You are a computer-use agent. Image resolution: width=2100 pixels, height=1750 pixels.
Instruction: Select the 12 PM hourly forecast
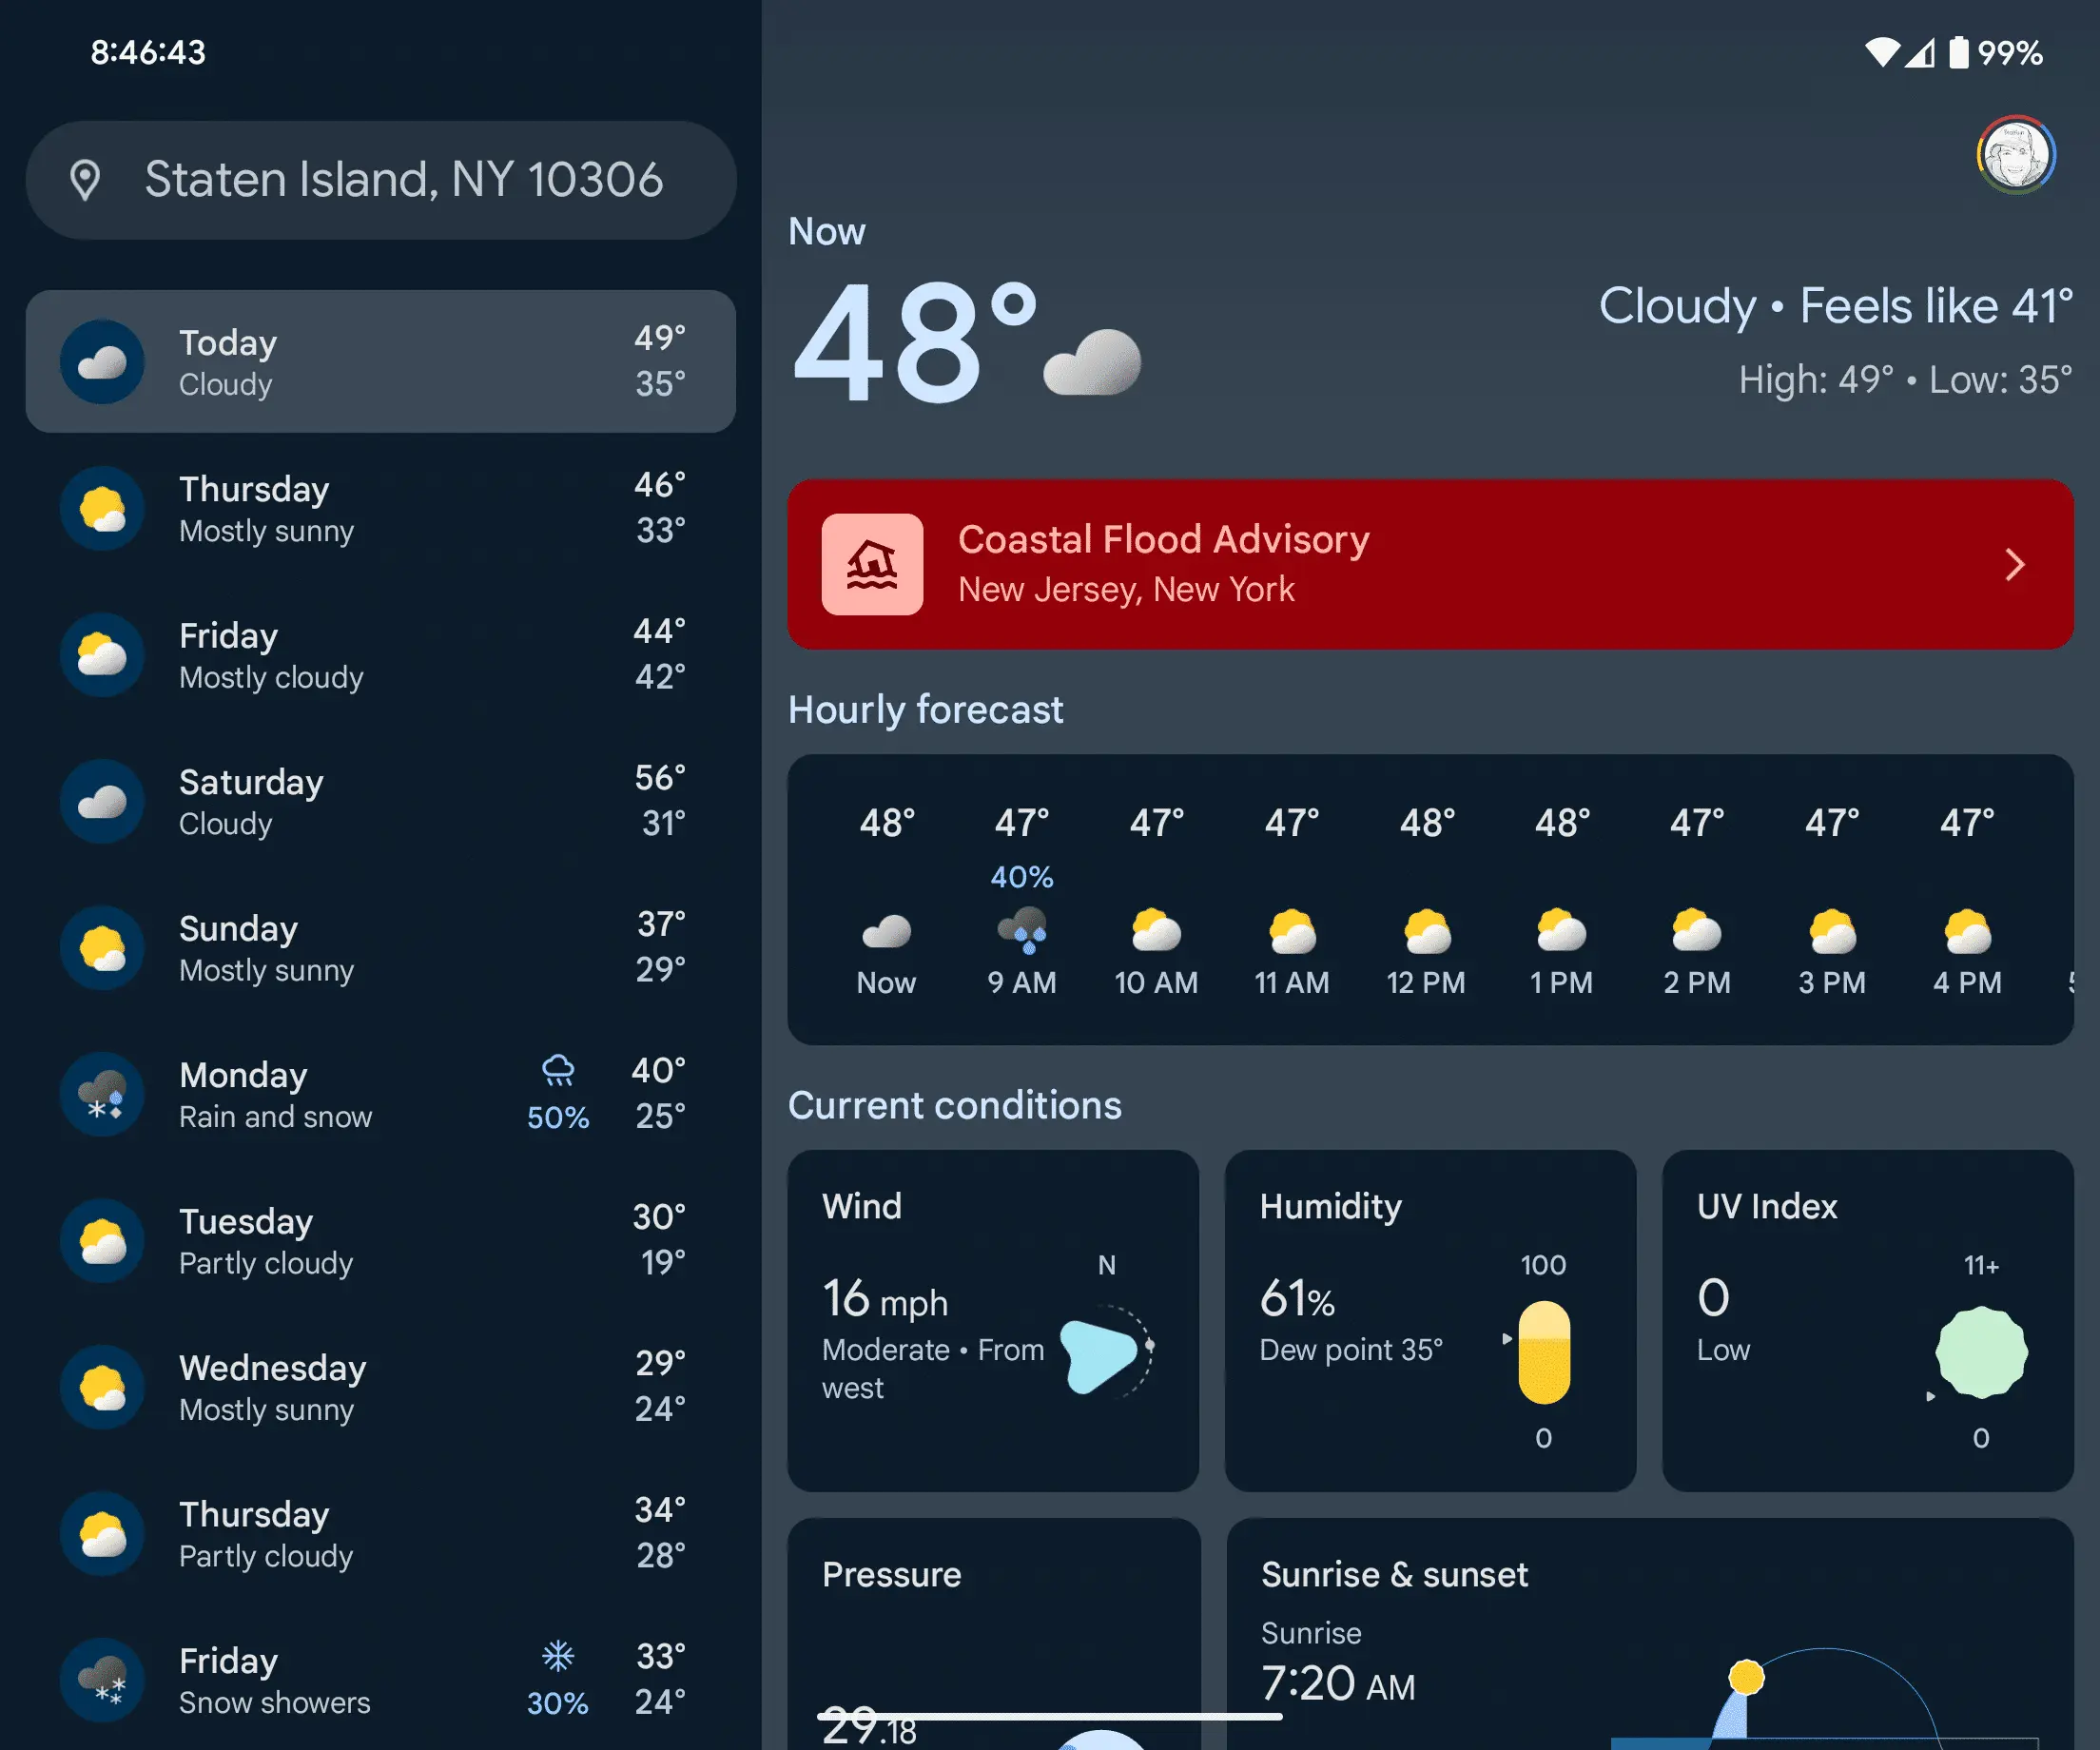pos(1426,905)
